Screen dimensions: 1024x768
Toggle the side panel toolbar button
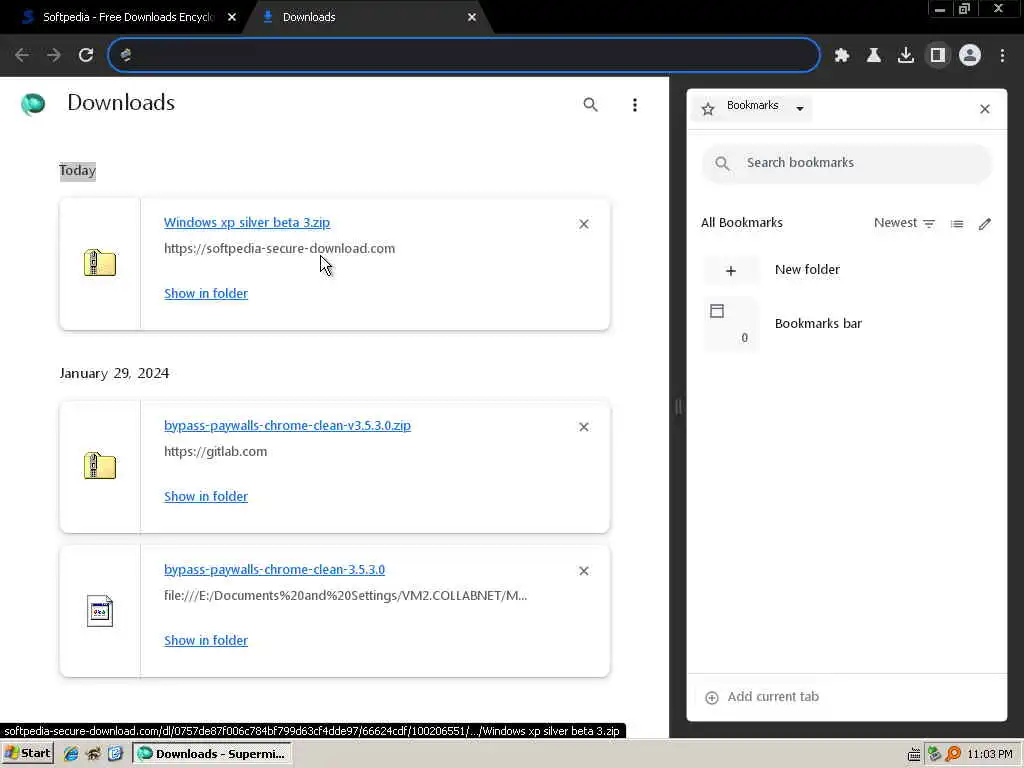pyautogui.click(x=938, y=56)
